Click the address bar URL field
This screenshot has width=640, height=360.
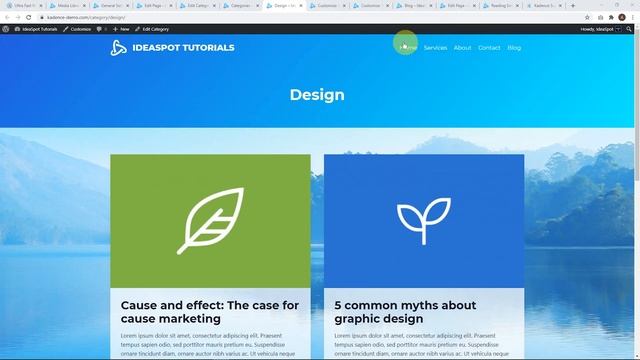click(x=310, y=18)
